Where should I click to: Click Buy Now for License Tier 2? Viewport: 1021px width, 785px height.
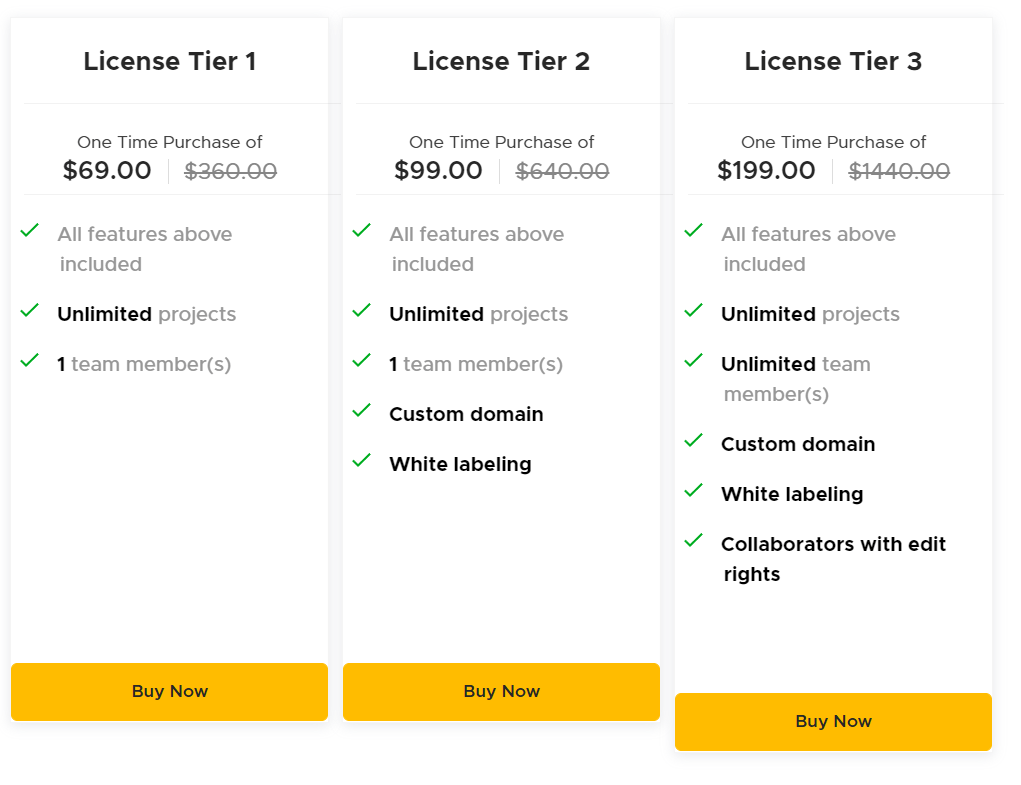point(501,691)
